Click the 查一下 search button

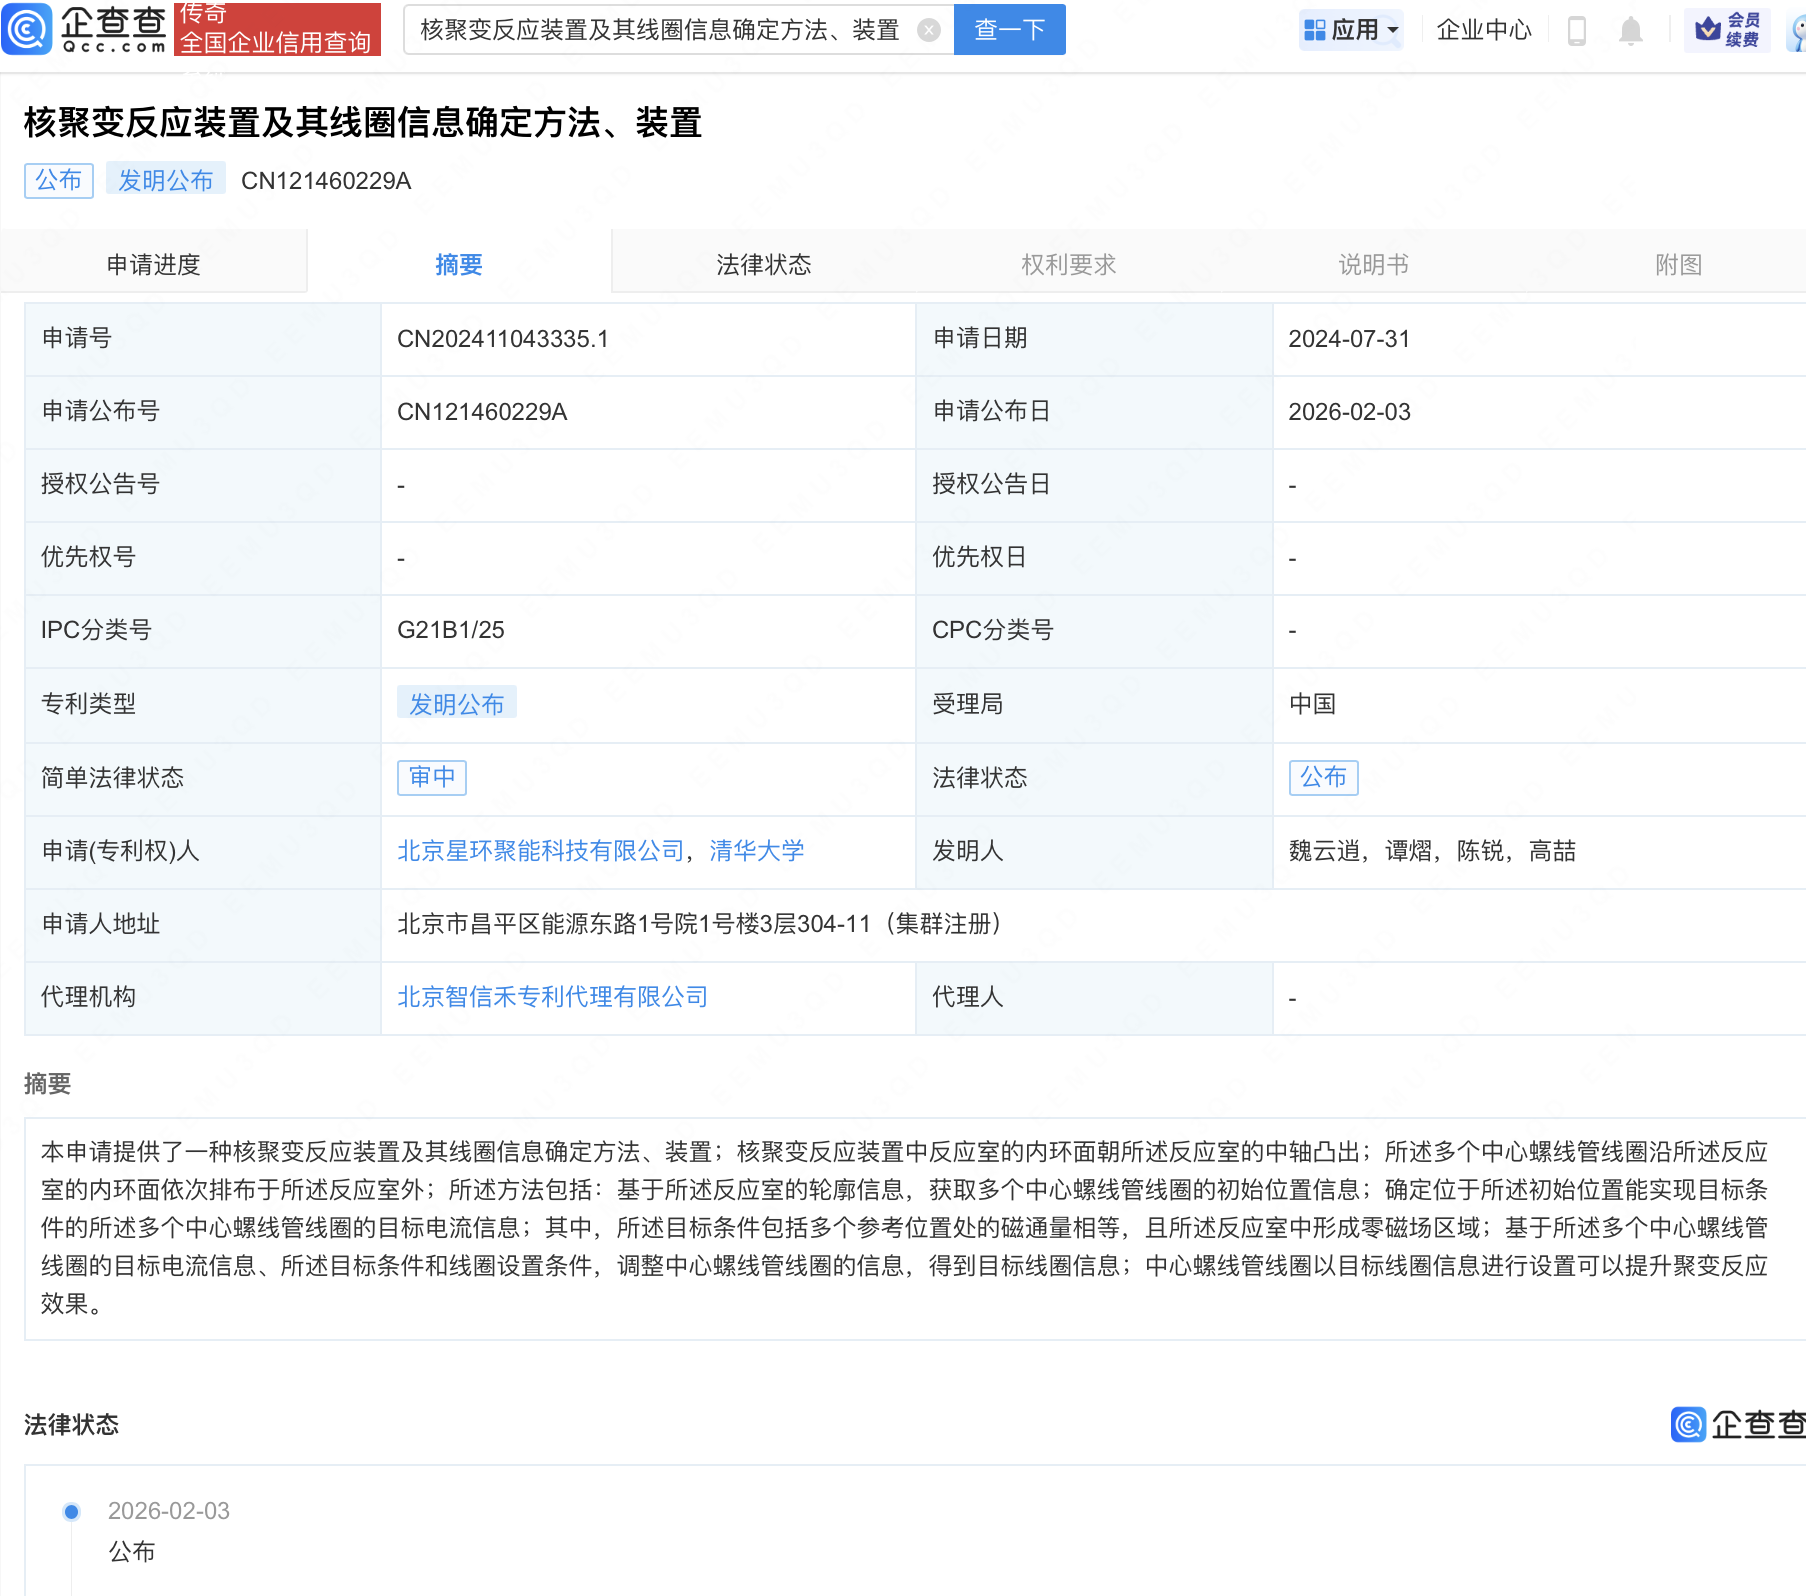(x=1009, y=30)
